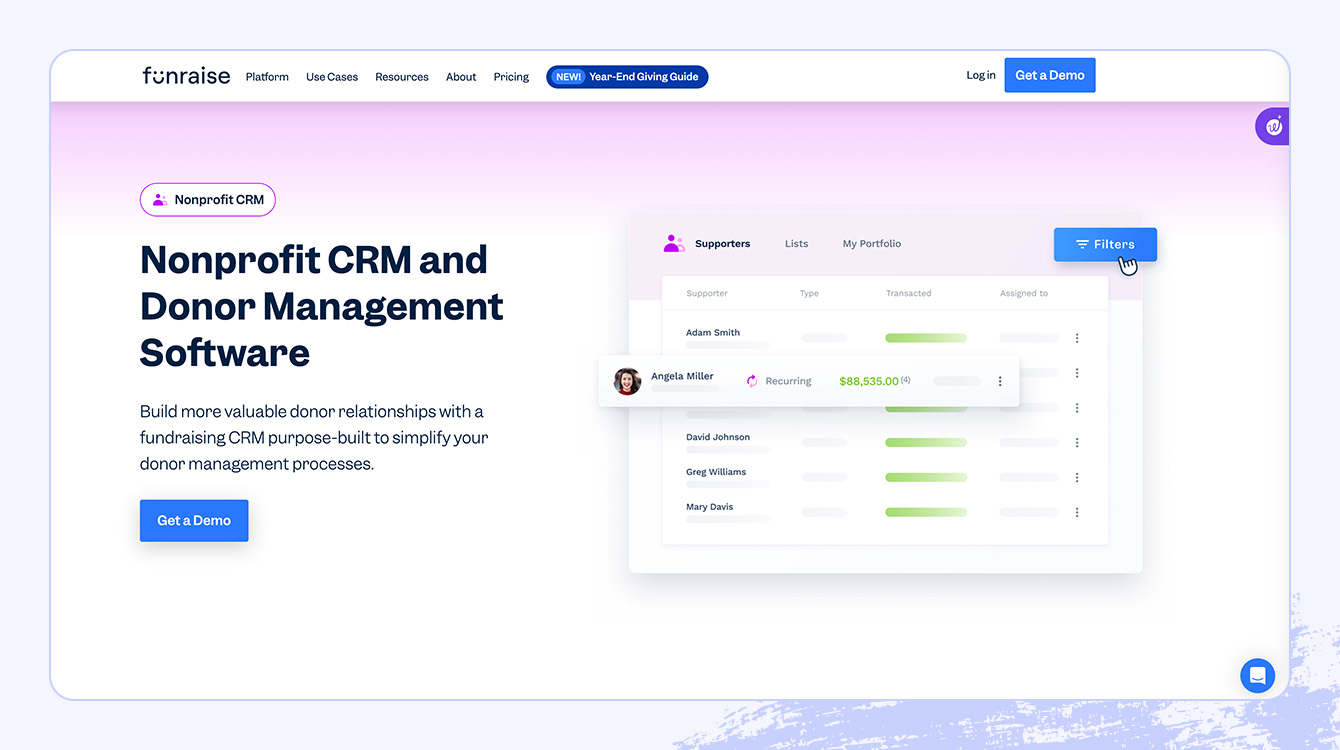Screen dimensions: 1340x750
Task: Open the About menu
Action: (x=461, y=77)
